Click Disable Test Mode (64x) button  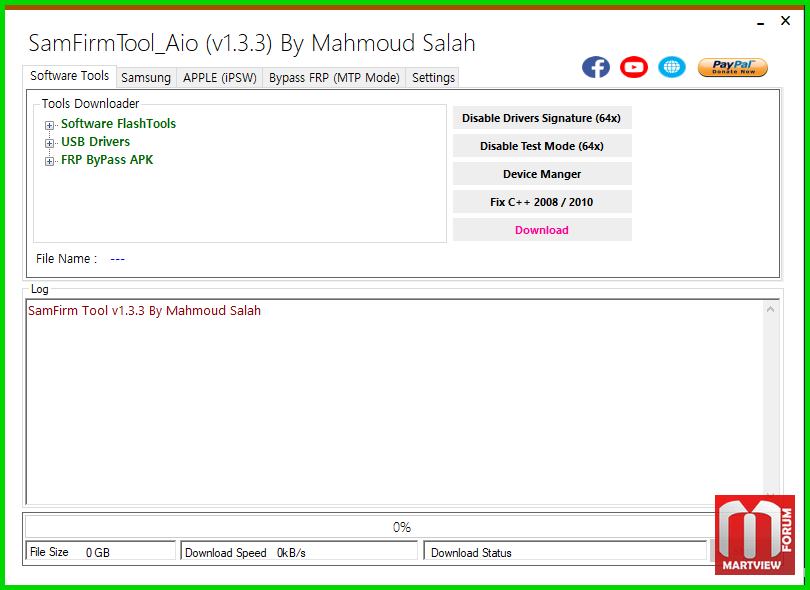click(x=542, y=146)
